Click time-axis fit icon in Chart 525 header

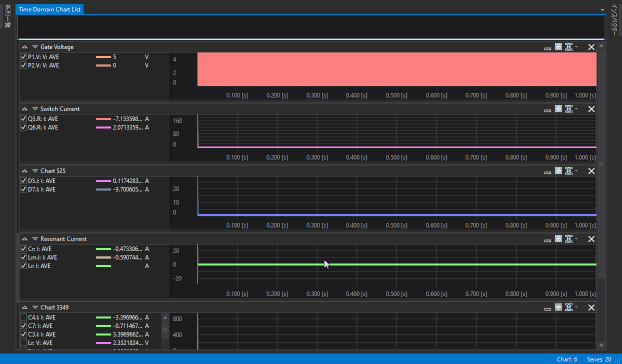[x=569, y=171]
